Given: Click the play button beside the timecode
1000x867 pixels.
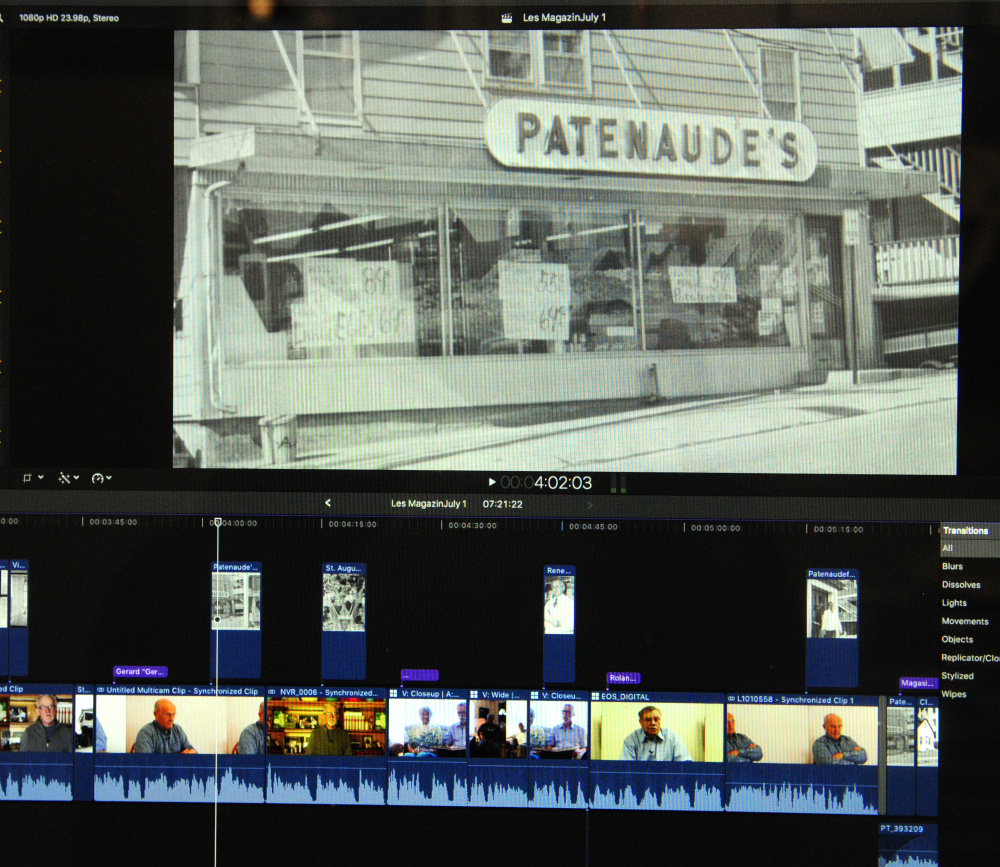Looking at the screenshot, I should click(x=491, y=482).
